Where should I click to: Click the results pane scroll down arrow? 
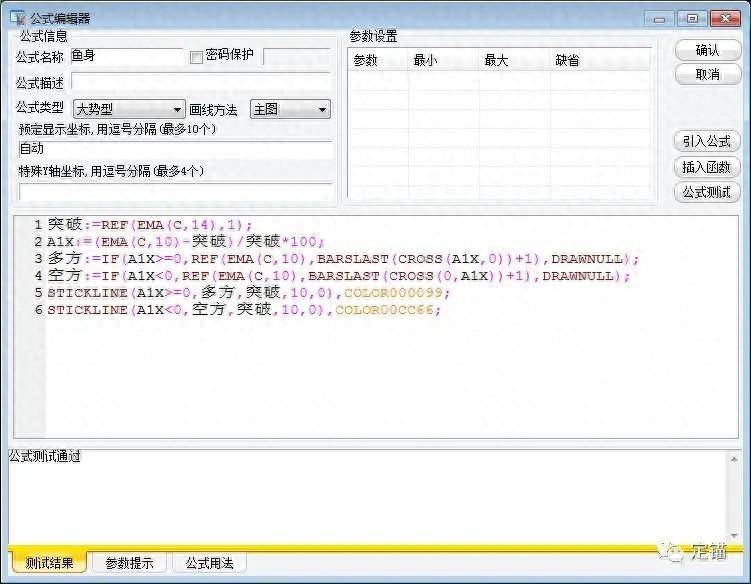click(734, 536)
